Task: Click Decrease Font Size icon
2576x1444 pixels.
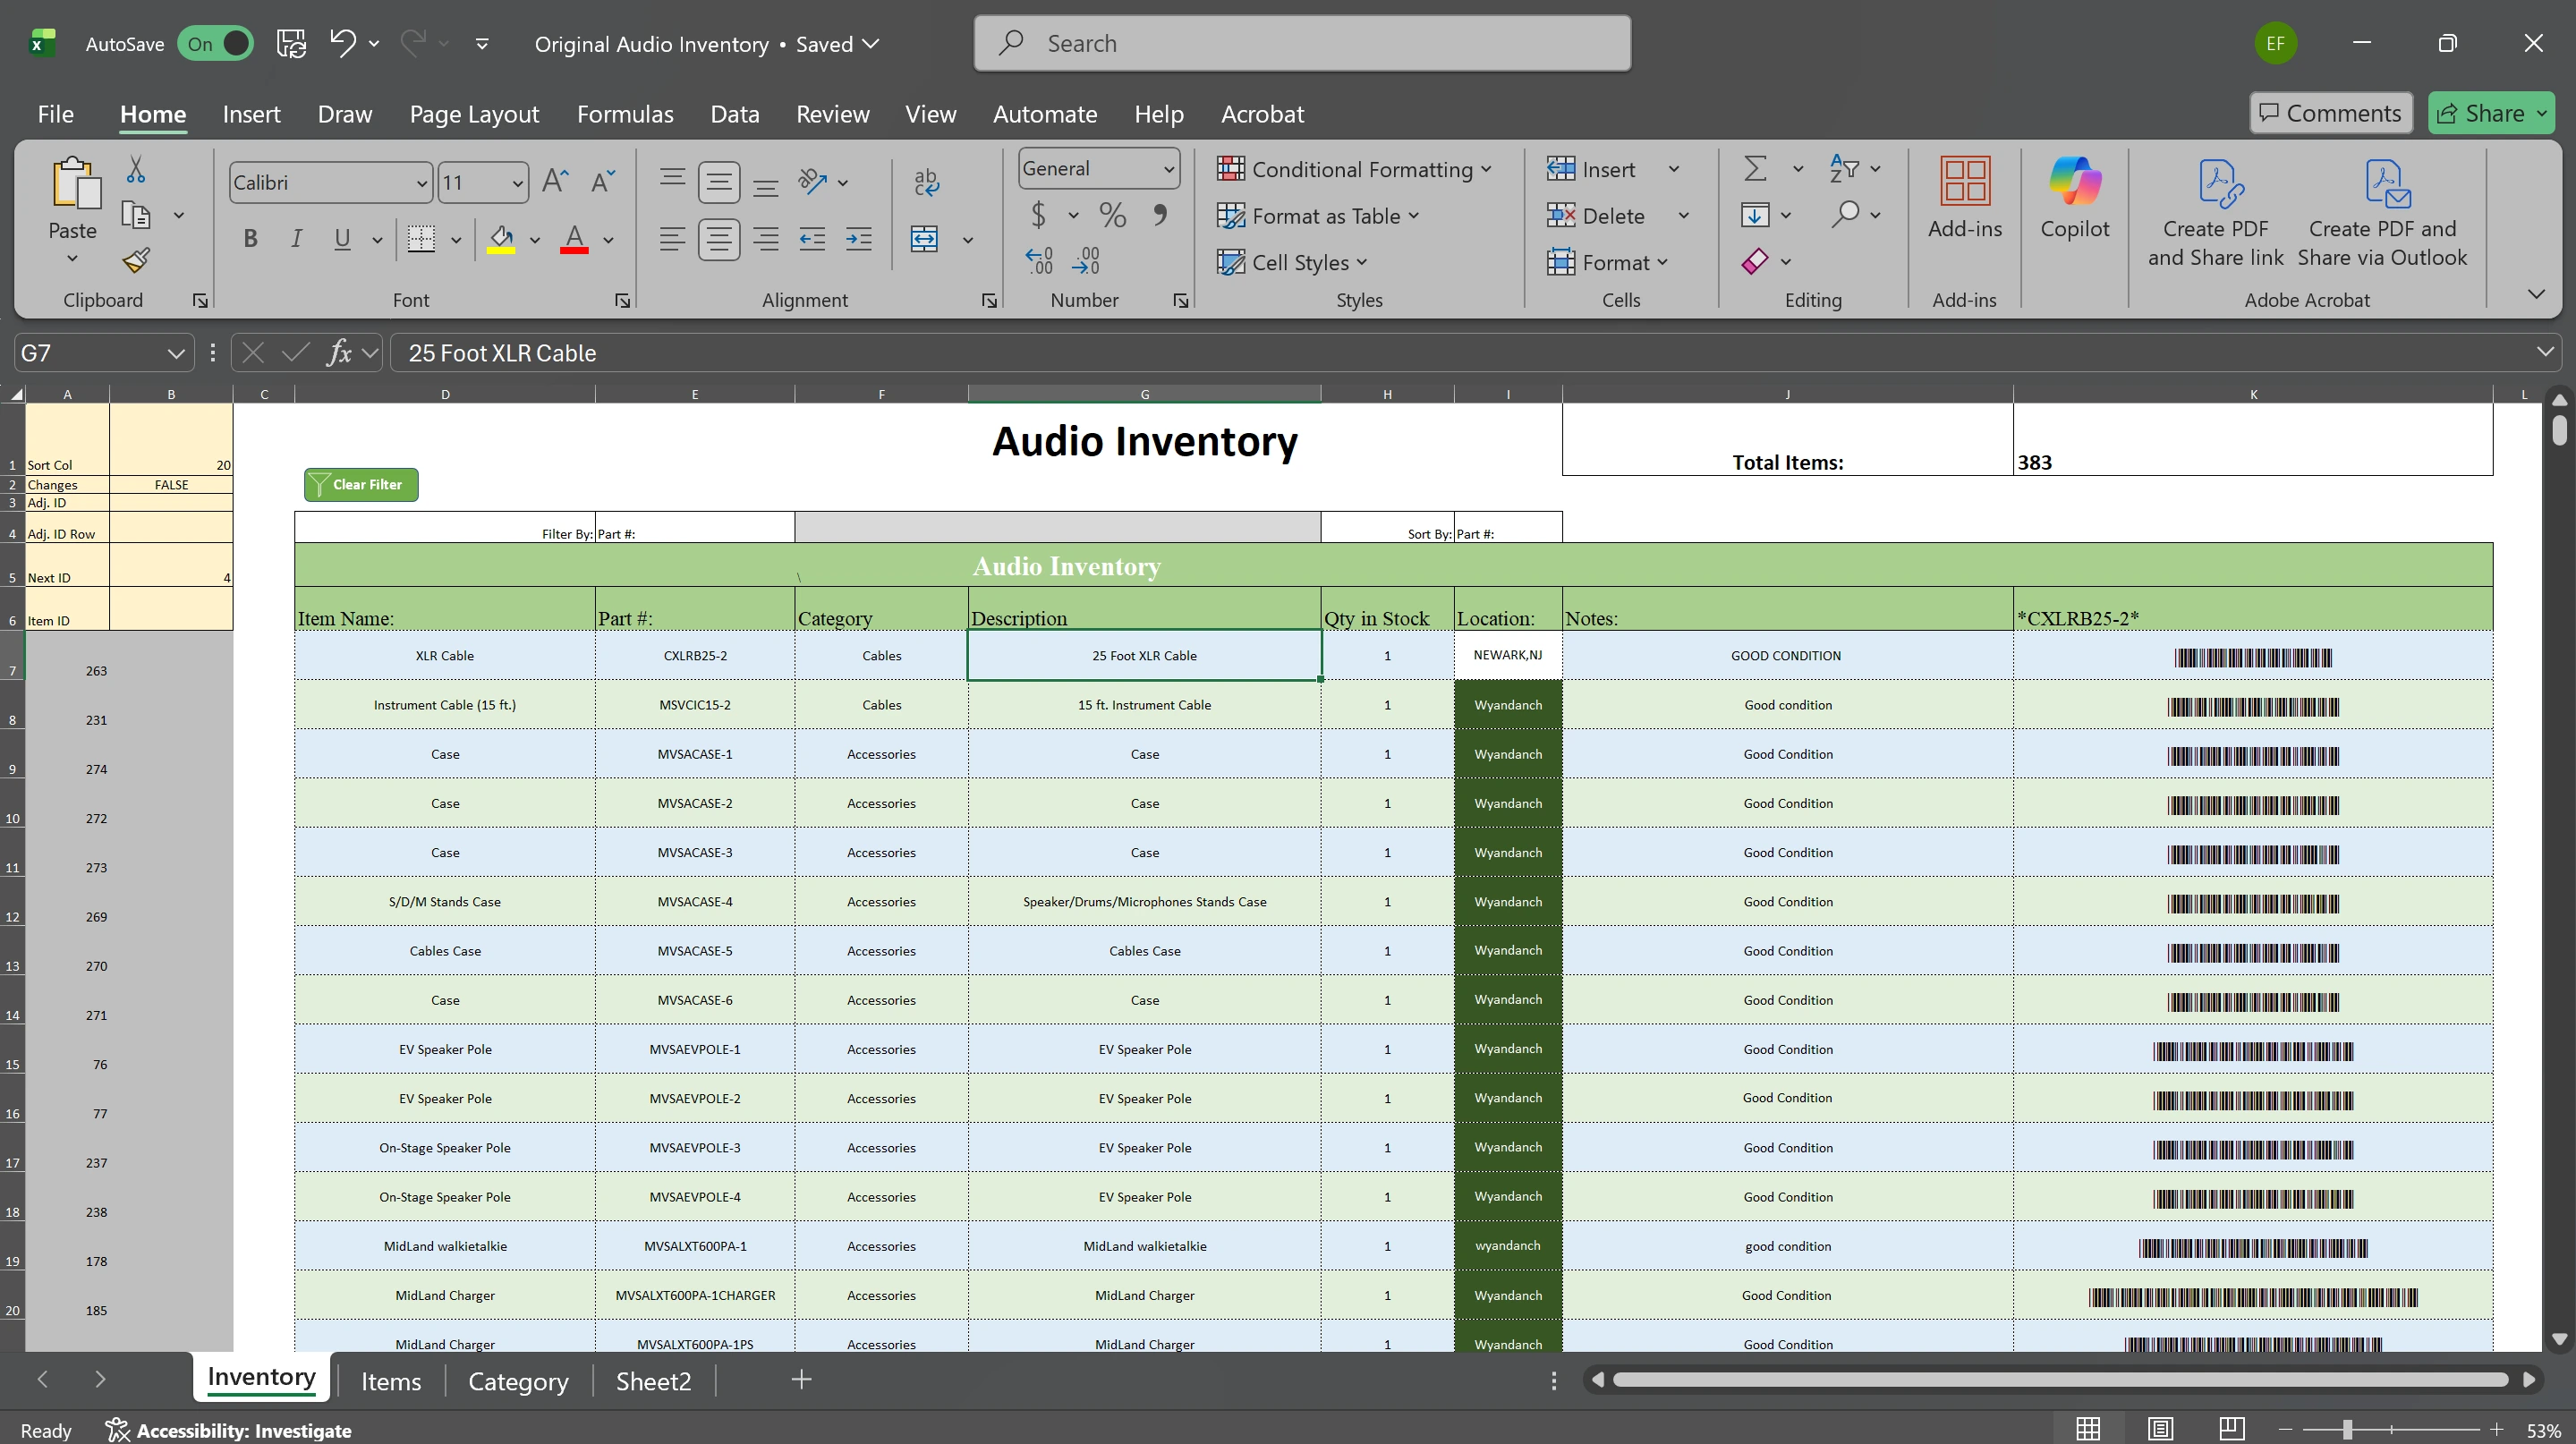Action: pos(603,182)
